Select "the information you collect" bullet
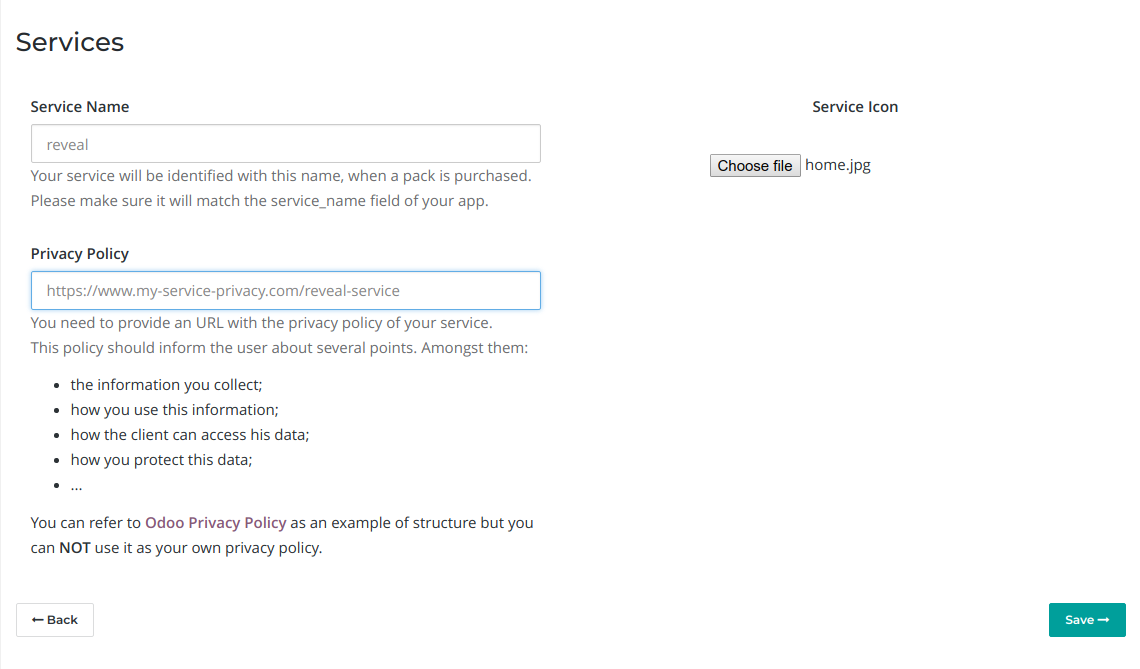This screenshot has height=669, width=1140. coord(166,385)
